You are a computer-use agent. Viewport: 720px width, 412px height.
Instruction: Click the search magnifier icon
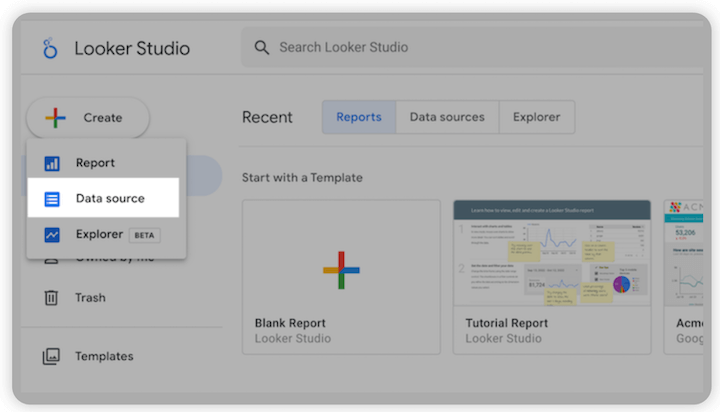tap(262, 47)
